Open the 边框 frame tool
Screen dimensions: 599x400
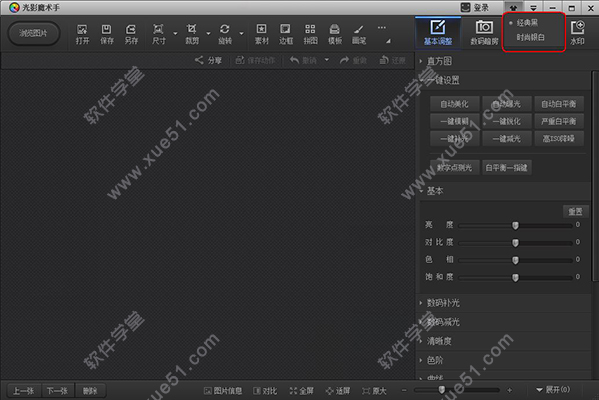point(285,34)
